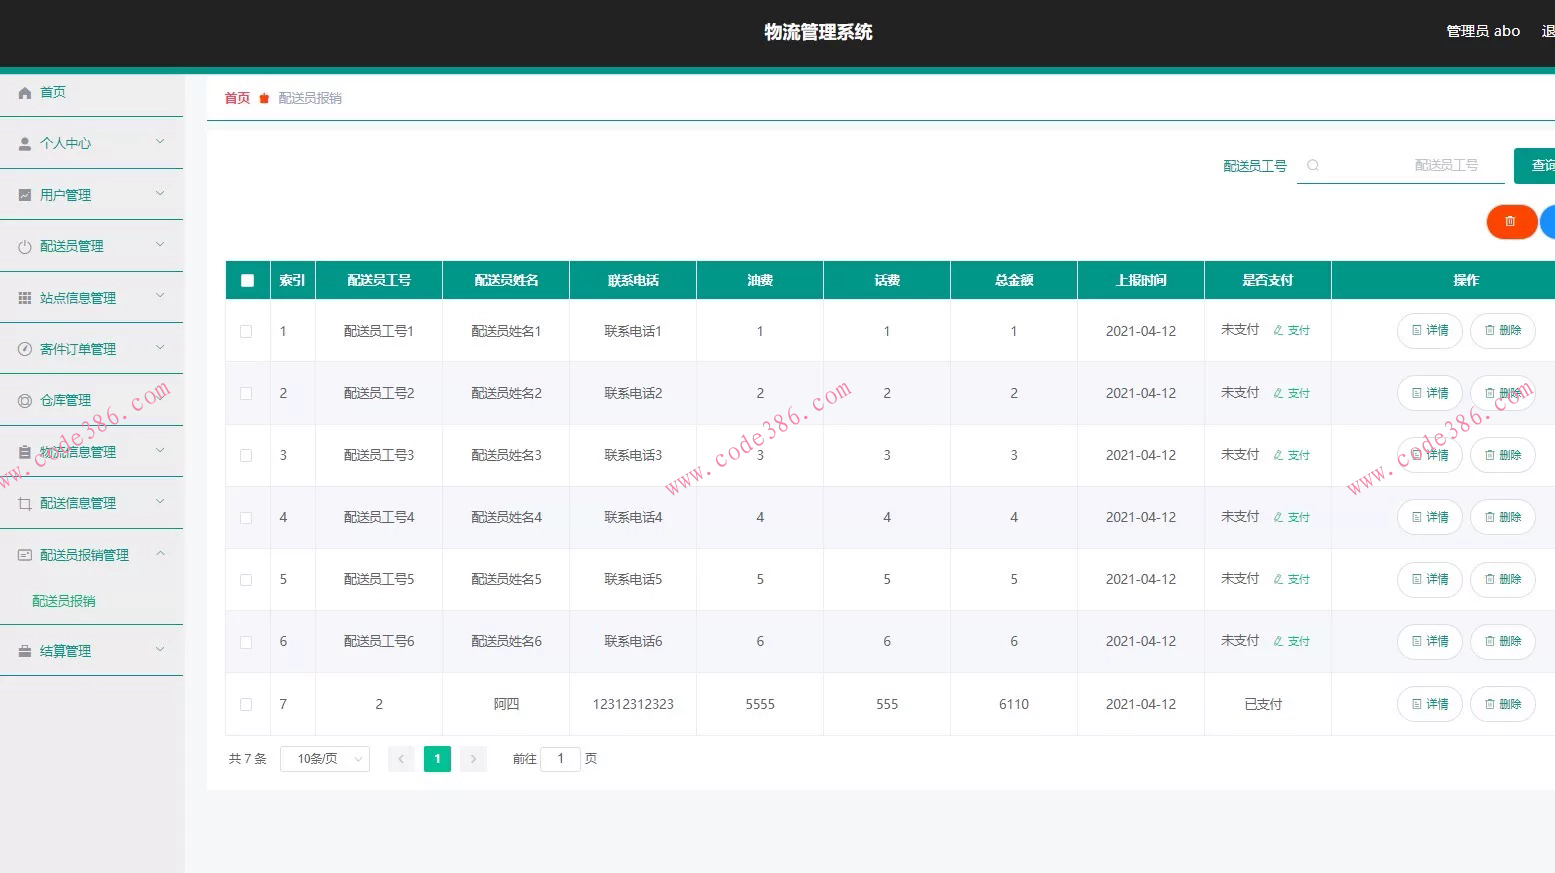
Task: Open the 仓库管理 sidebar menu
Action: [91, 400]
